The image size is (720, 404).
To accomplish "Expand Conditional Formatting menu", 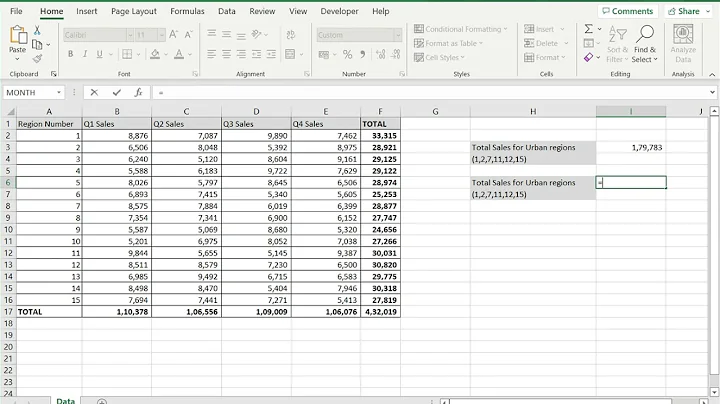I will point(461,29).
